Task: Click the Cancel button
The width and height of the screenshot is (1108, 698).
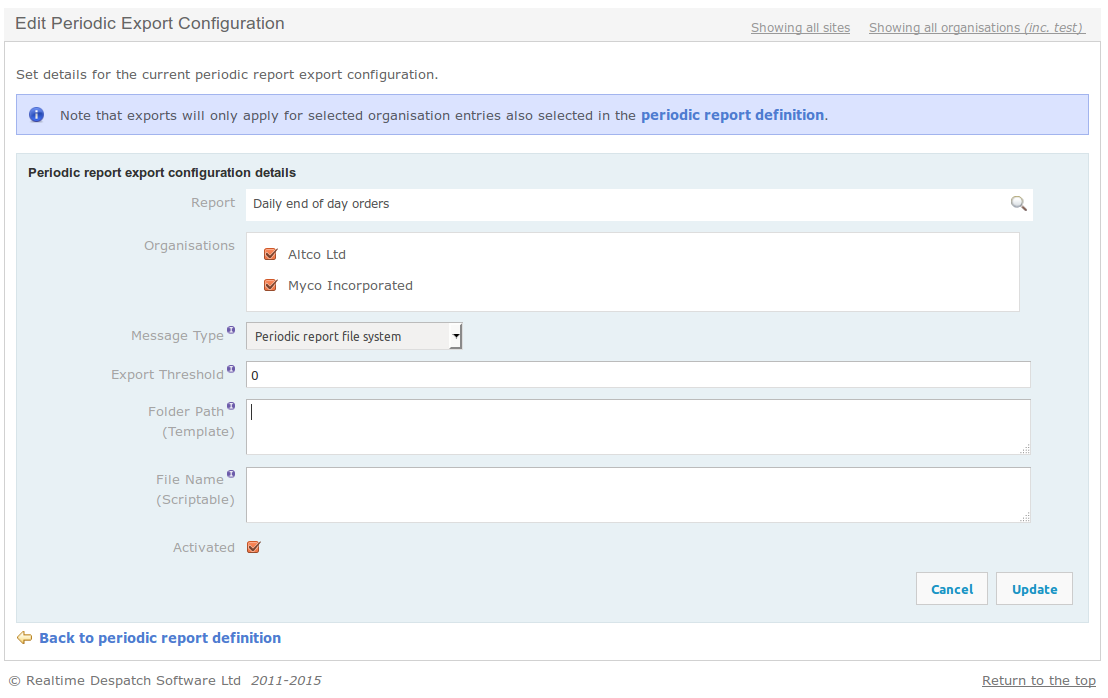Action: tap(951, 588)
